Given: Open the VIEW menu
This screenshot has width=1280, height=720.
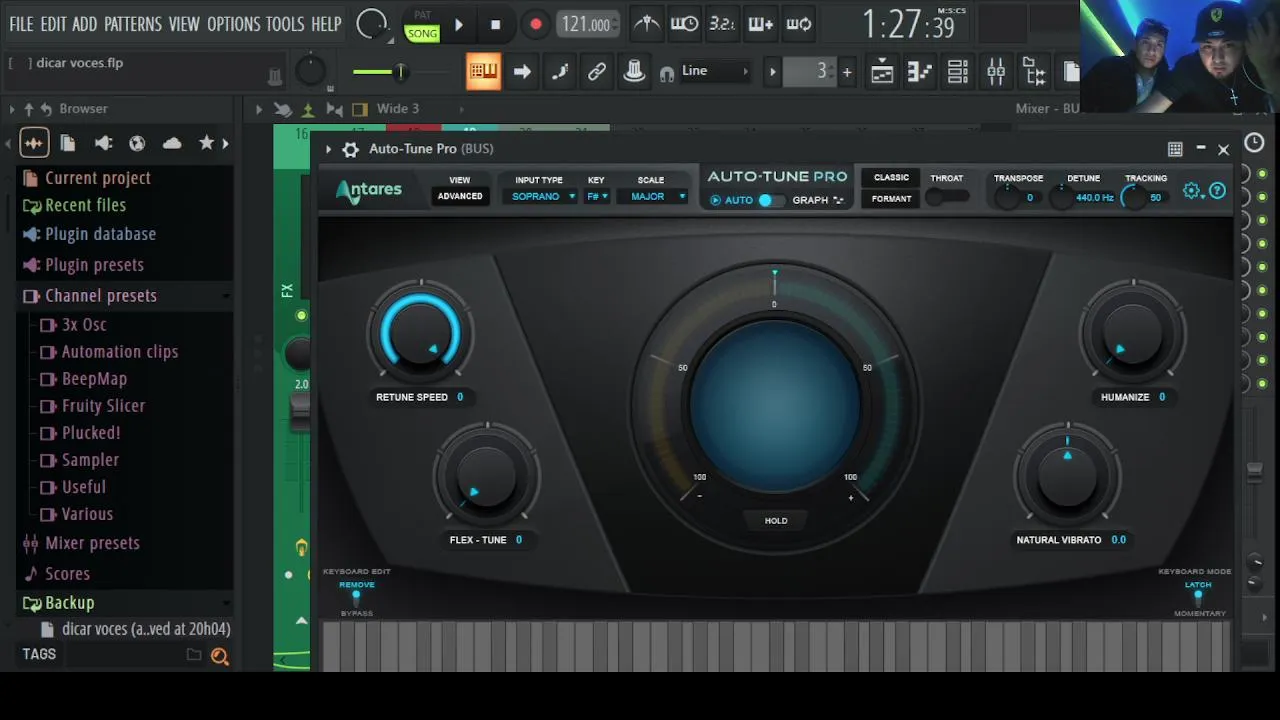Looking at the screenshot, I should [x=183, y=24].
